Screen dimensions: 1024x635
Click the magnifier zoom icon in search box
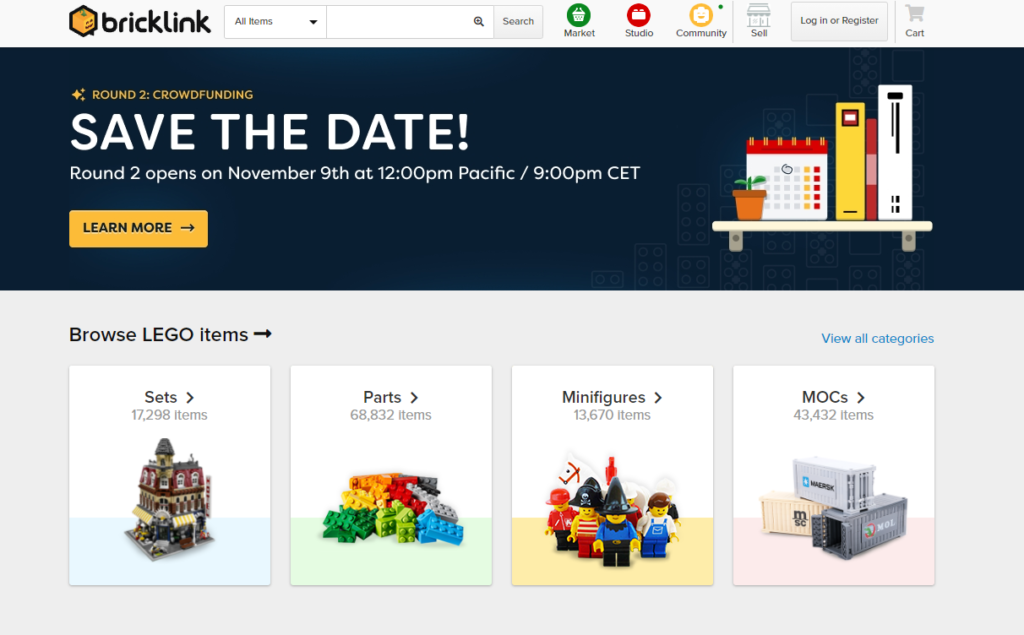tap(479, 22)
